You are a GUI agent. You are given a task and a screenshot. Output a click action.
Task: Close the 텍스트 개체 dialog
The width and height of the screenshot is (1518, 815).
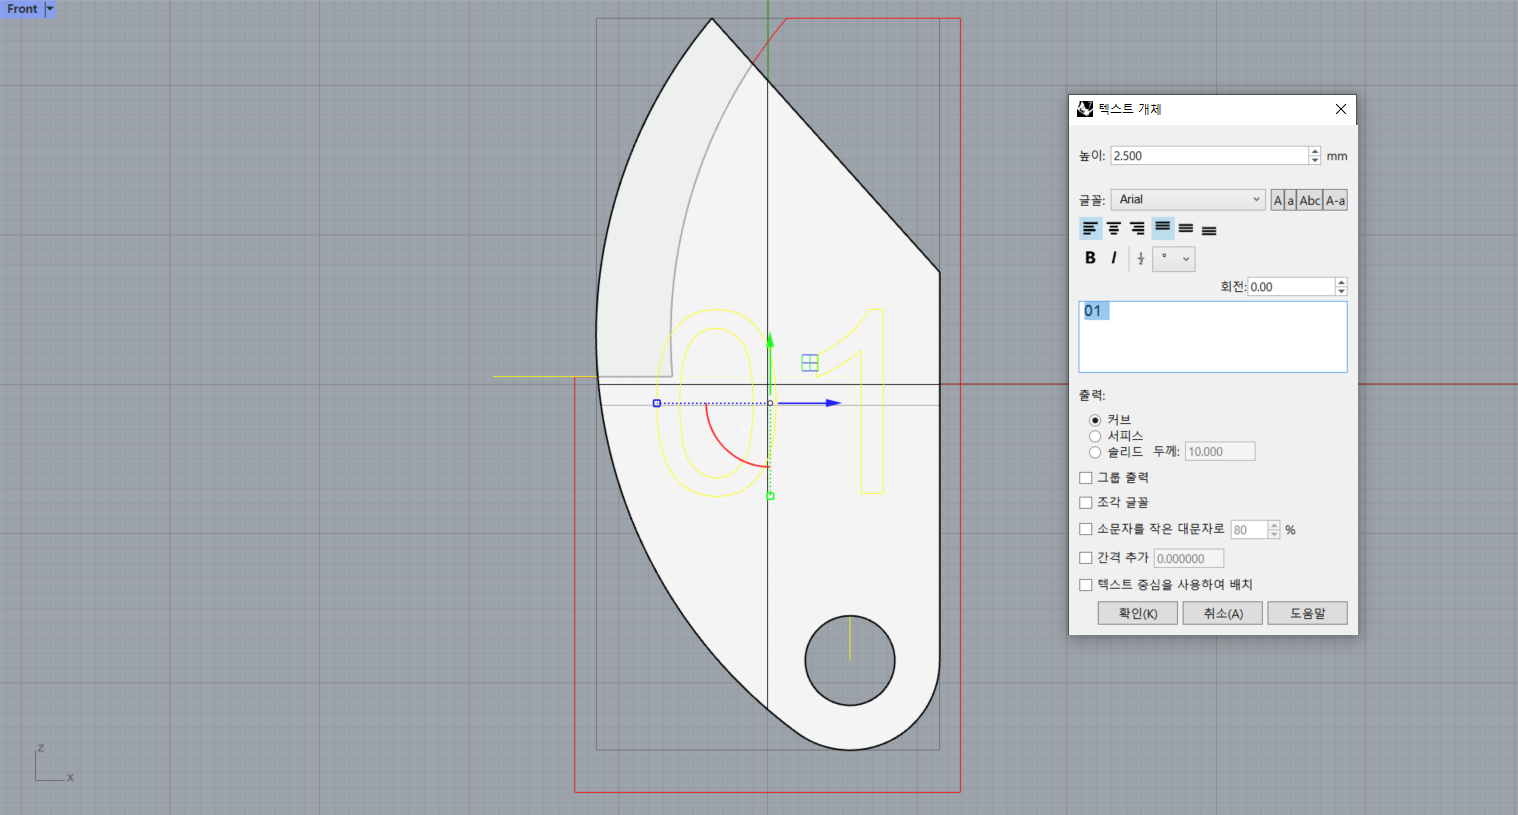click(x=1341, y=109)
